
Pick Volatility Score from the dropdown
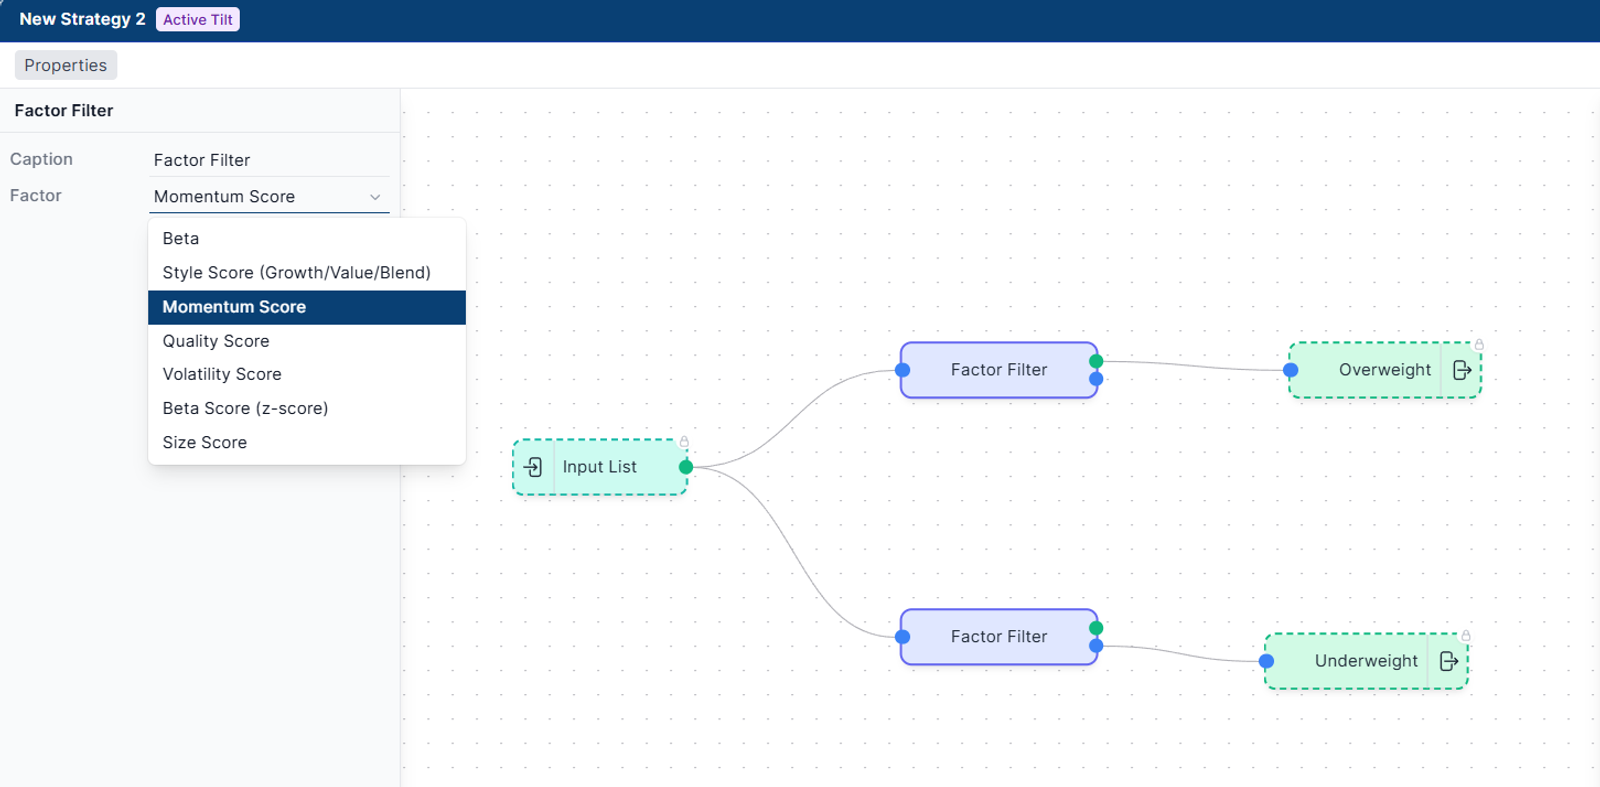click(307, 374)
